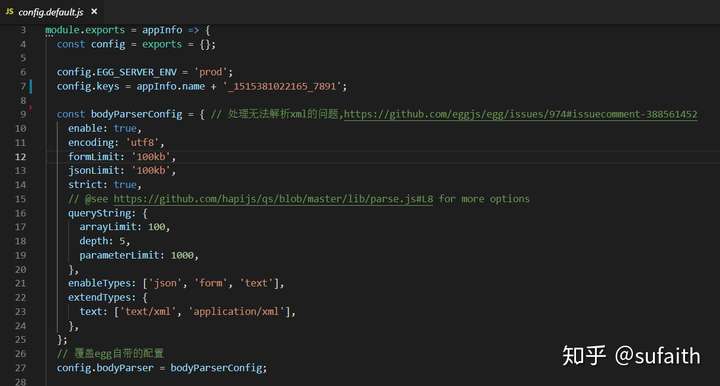Screen dimensions: 720x386
Task: Click the JS file icon on the tab
Action: click(9, 11)
